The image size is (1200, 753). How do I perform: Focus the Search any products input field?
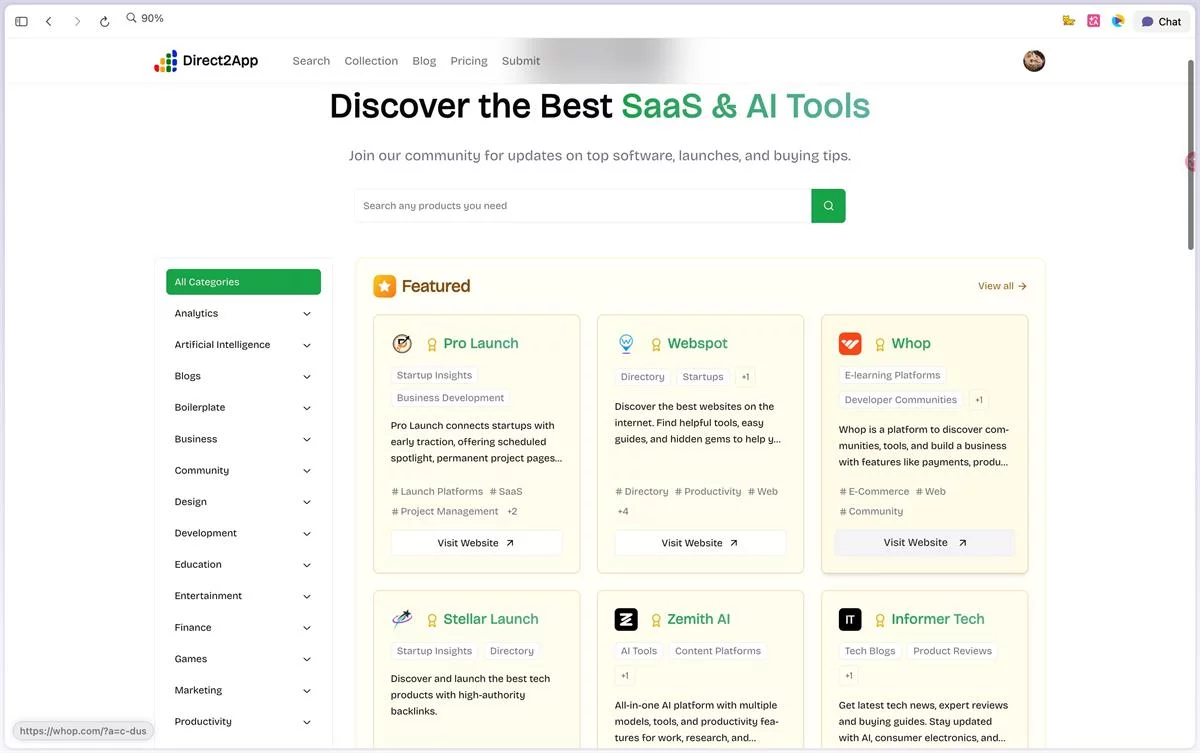[x=582, y=206]
